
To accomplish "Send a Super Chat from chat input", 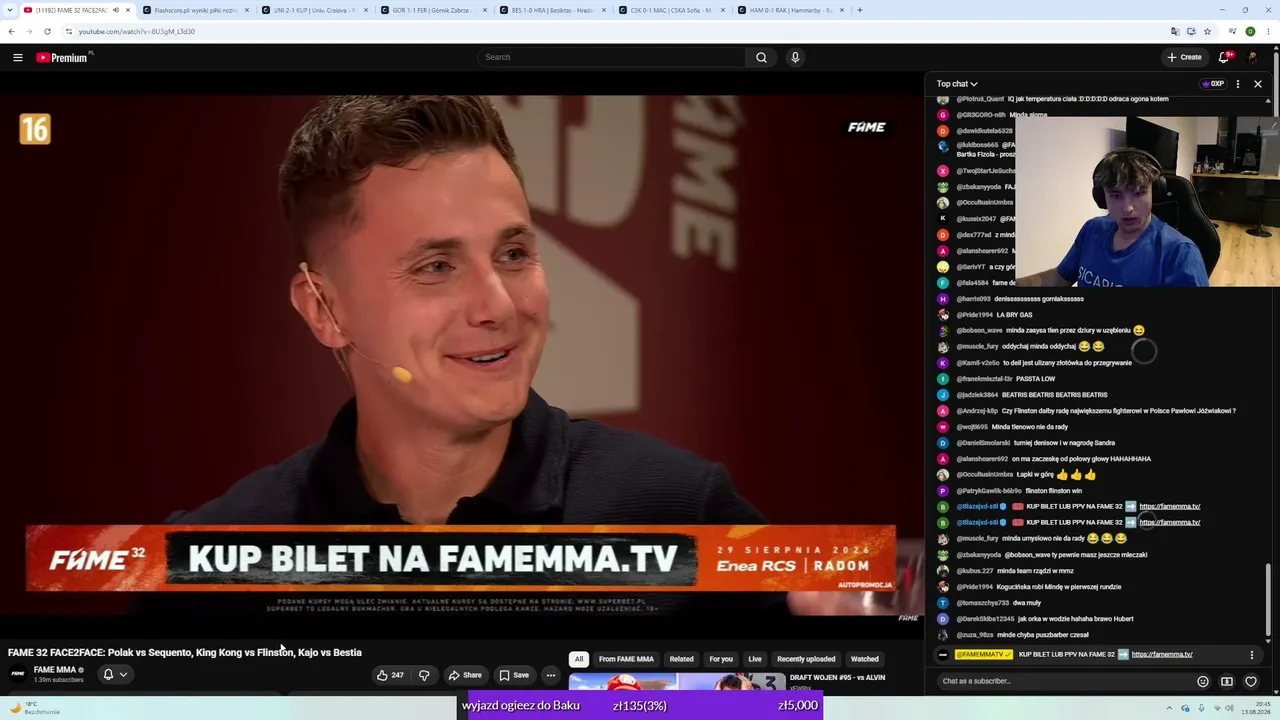I will [x=1227, y=682].
